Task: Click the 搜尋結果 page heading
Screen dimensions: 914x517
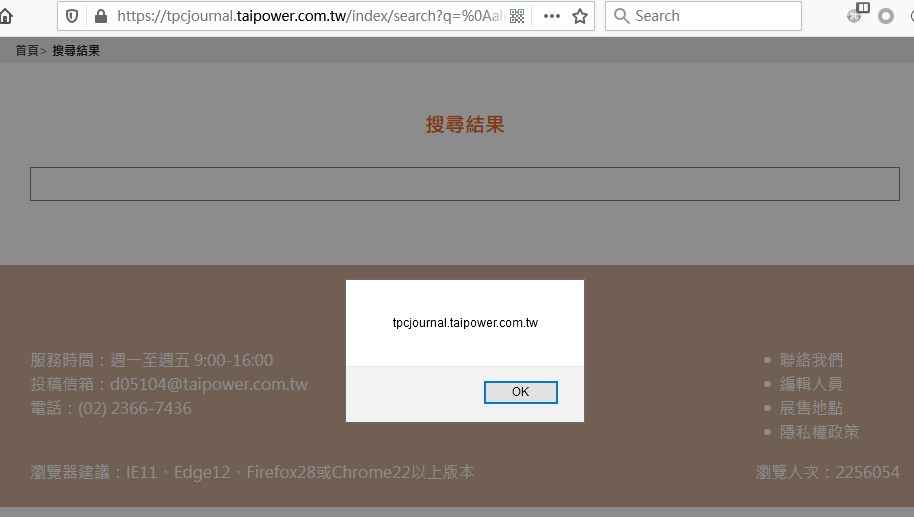Action: (x=465, y=124)
